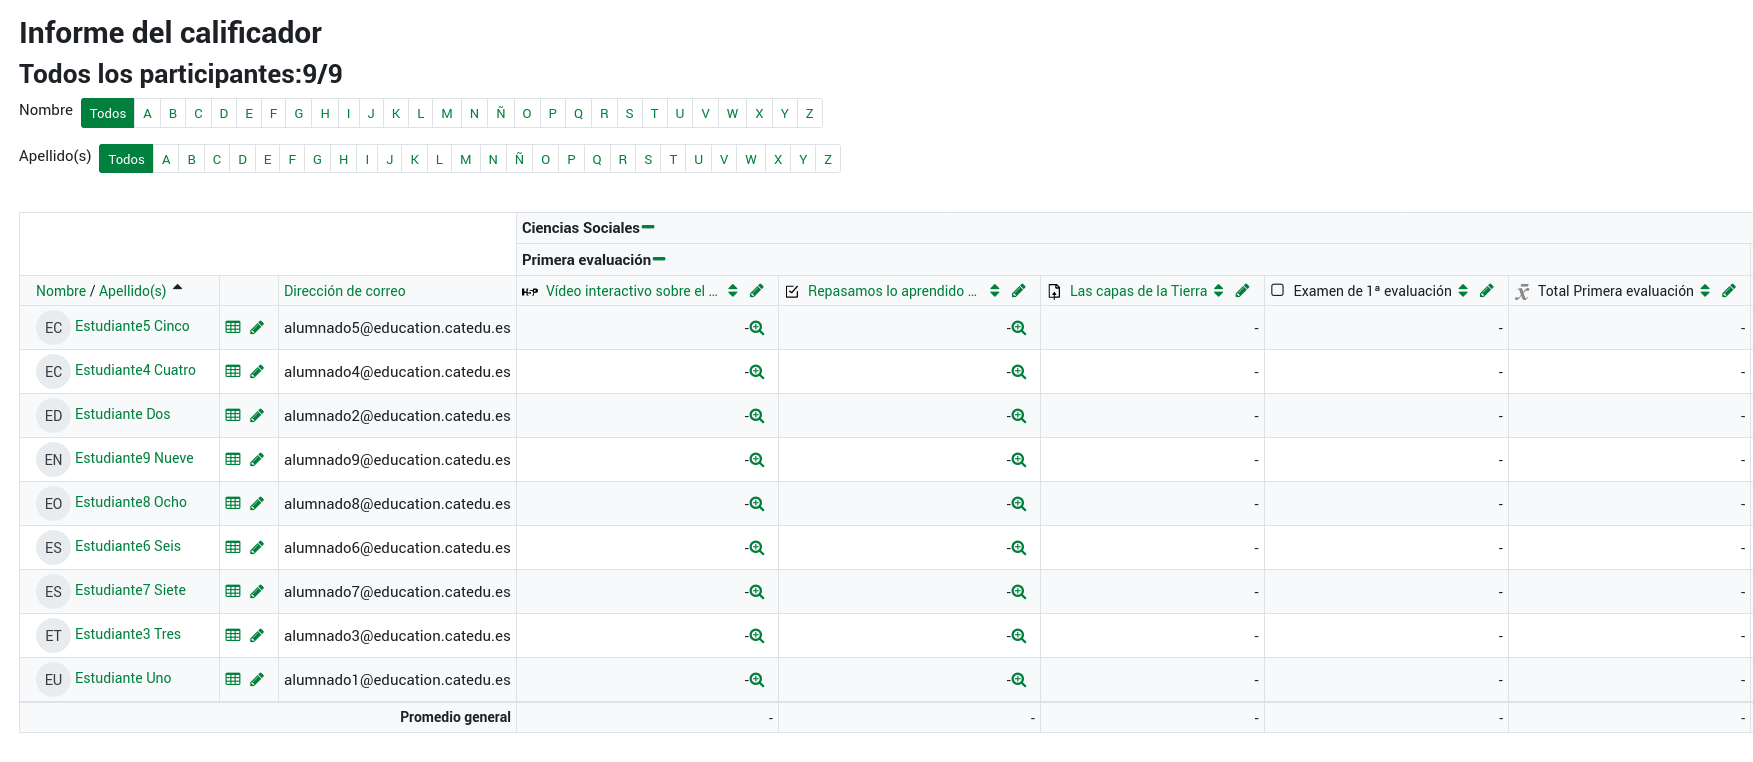Open Estudiante6 Seis profile link
The width and height of the screenshot is (1753, 762).
click(128, 546)
